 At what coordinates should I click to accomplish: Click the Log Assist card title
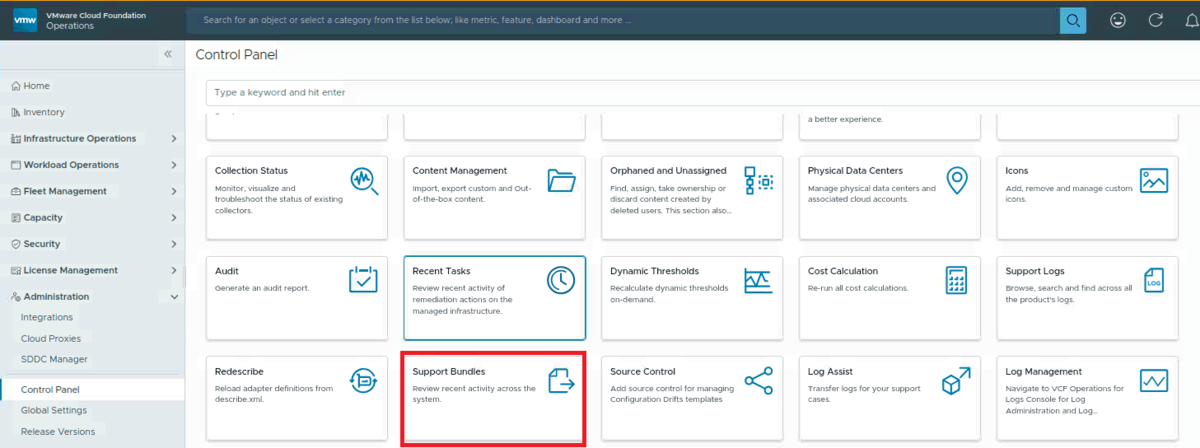[x=830, y=372]
